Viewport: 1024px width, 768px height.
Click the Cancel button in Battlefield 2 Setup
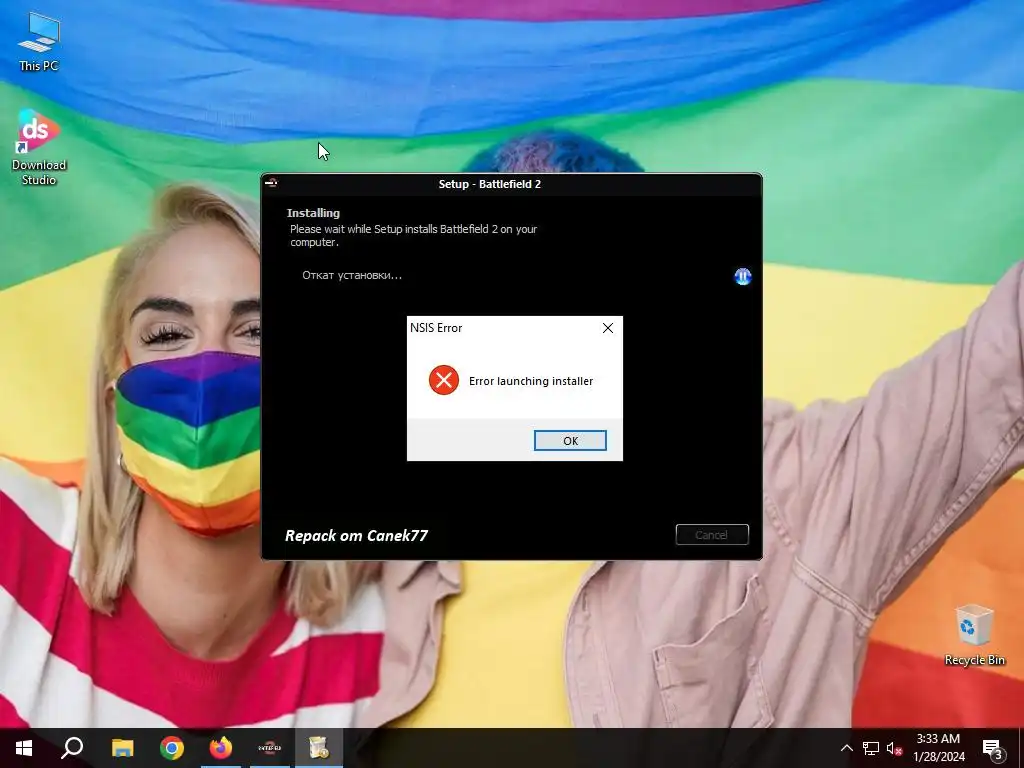click(x=712, y=535)
